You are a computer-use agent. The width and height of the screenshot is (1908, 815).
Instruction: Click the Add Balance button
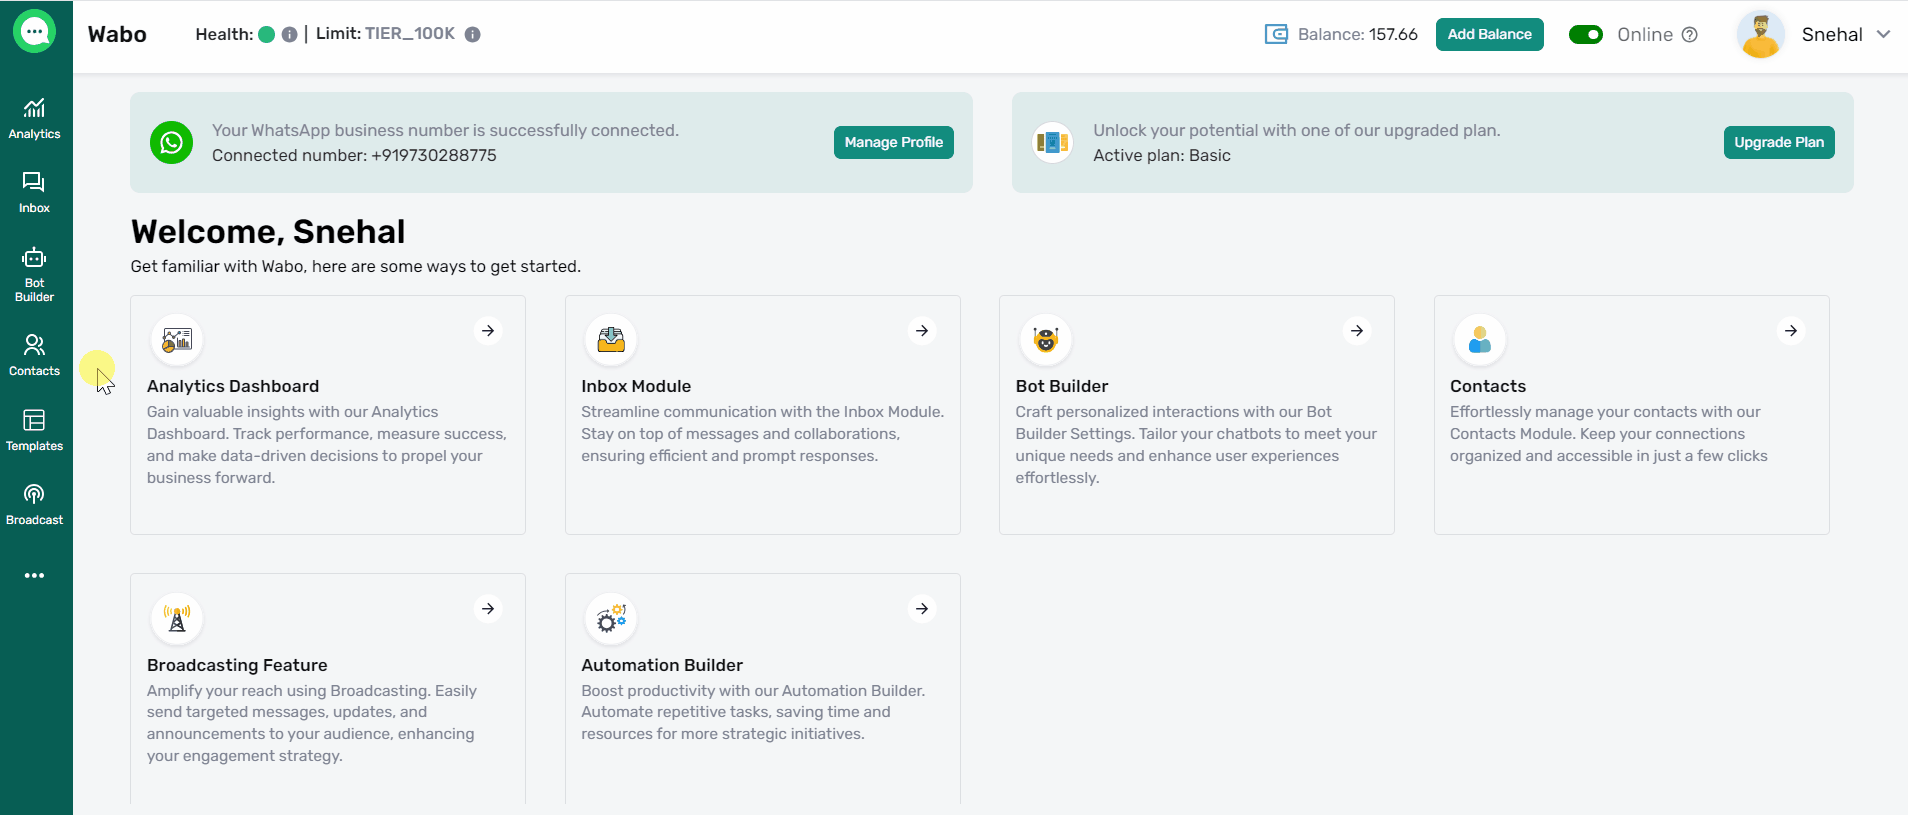(x=1489, y=34)
